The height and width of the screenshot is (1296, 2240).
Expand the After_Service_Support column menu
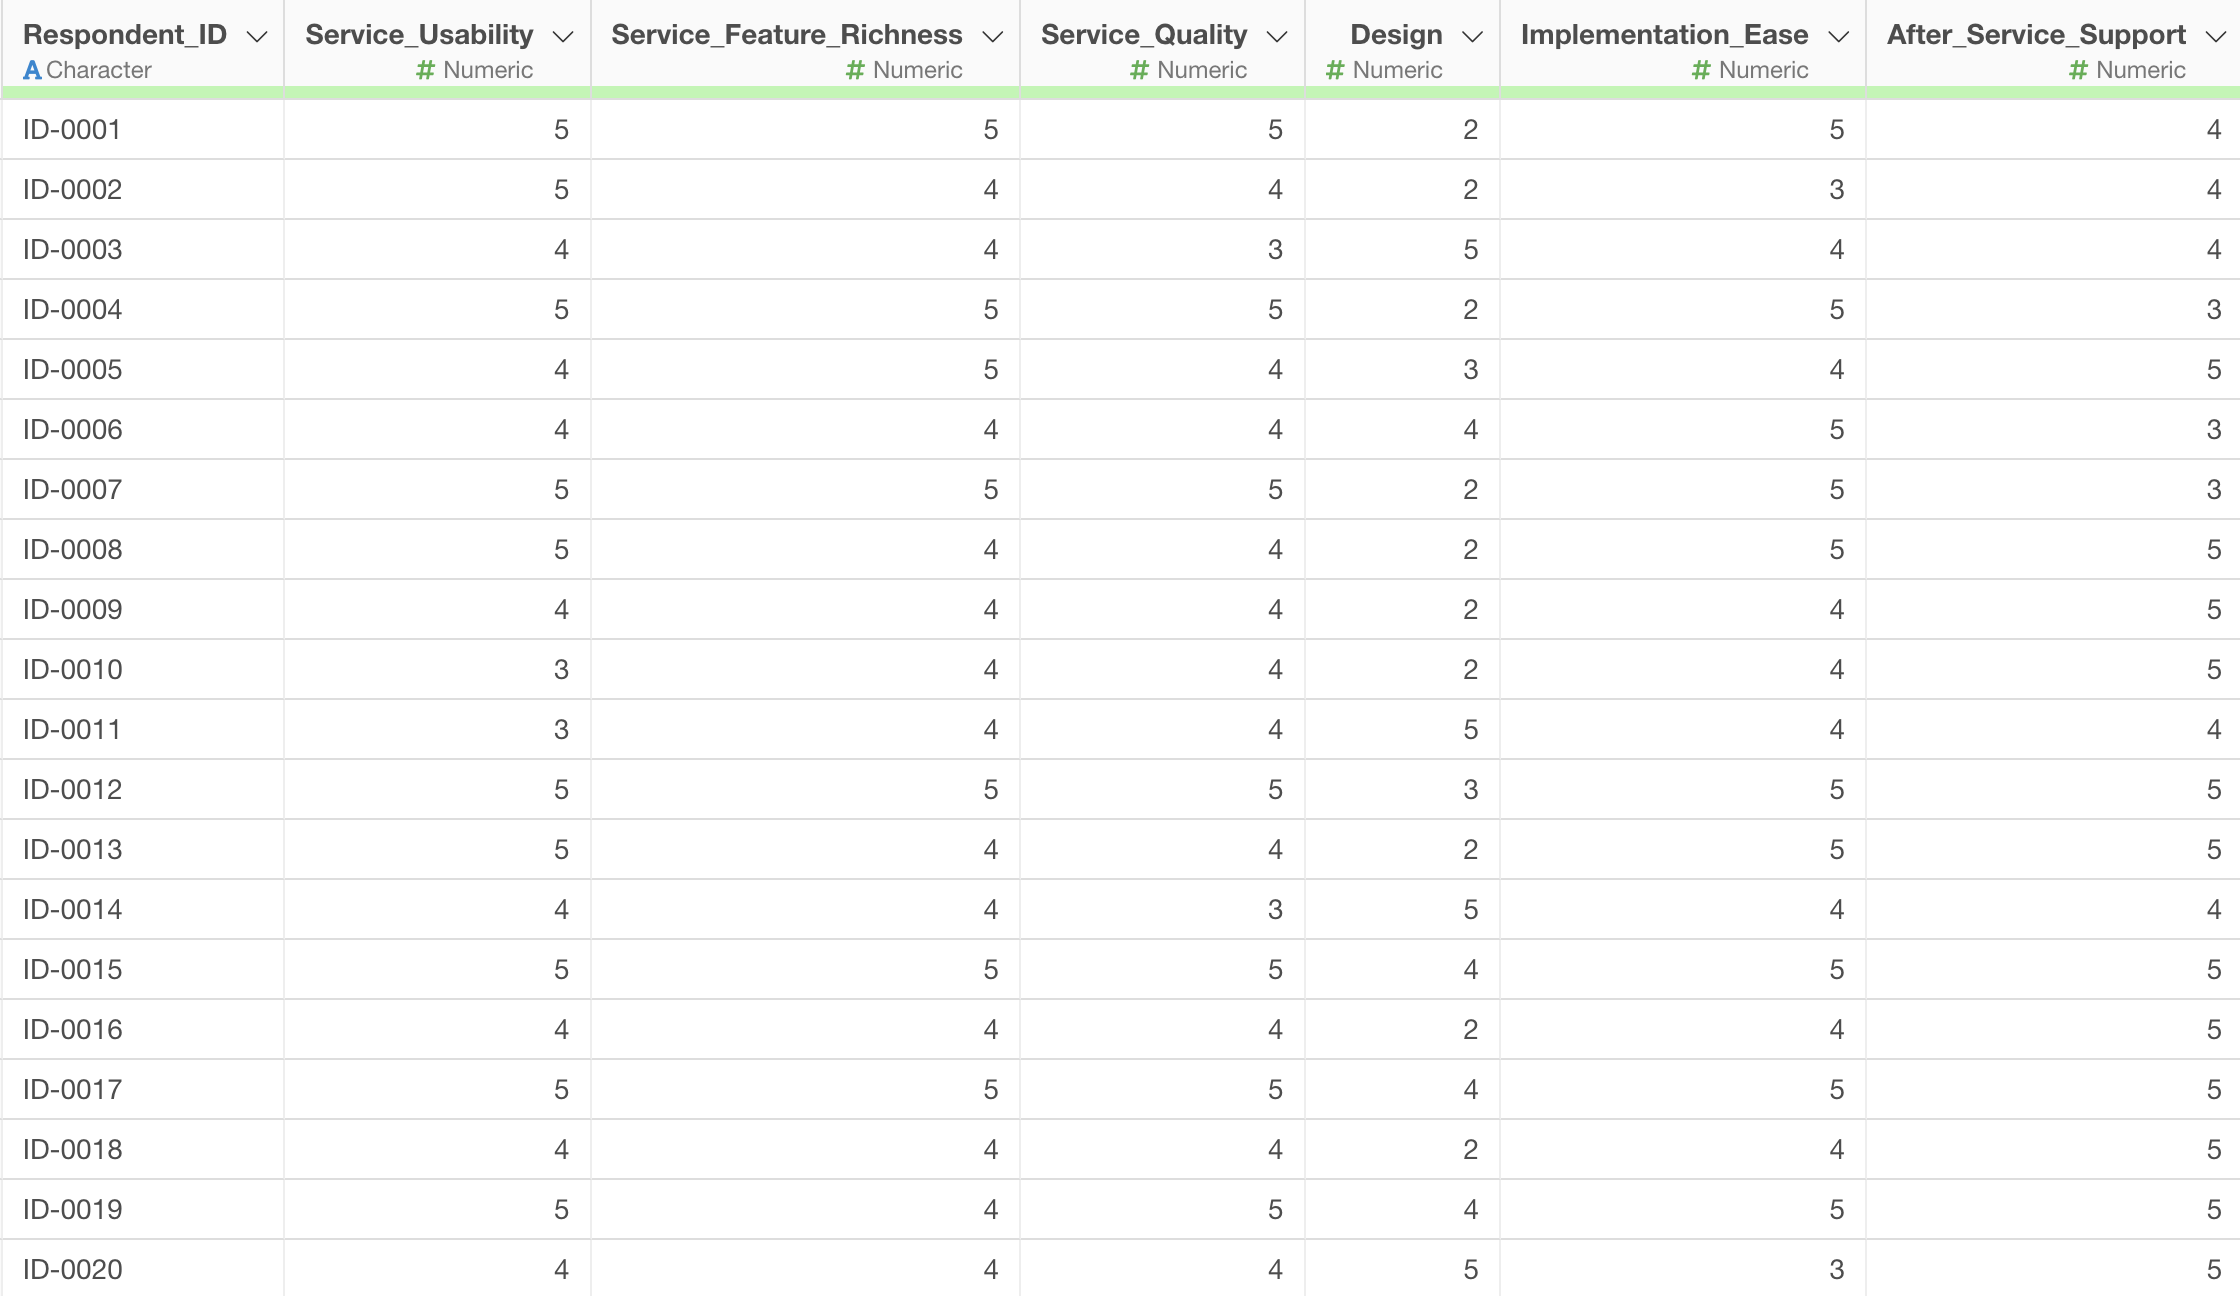[x=2215, y=37]
